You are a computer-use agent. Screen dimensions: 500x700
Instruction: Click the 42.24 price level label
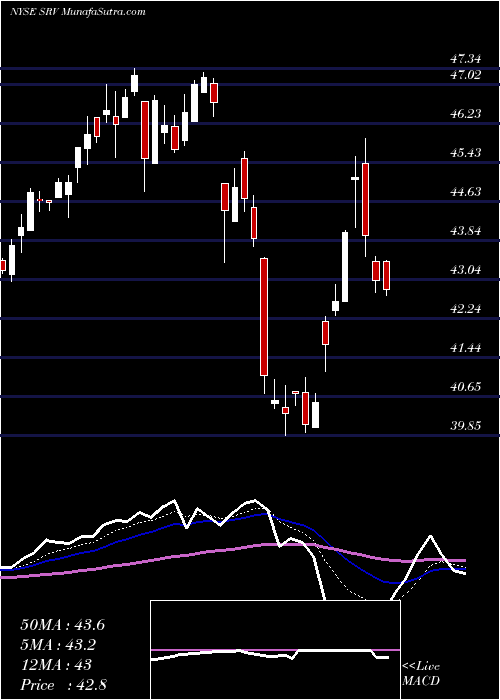(x=465, y=309)
